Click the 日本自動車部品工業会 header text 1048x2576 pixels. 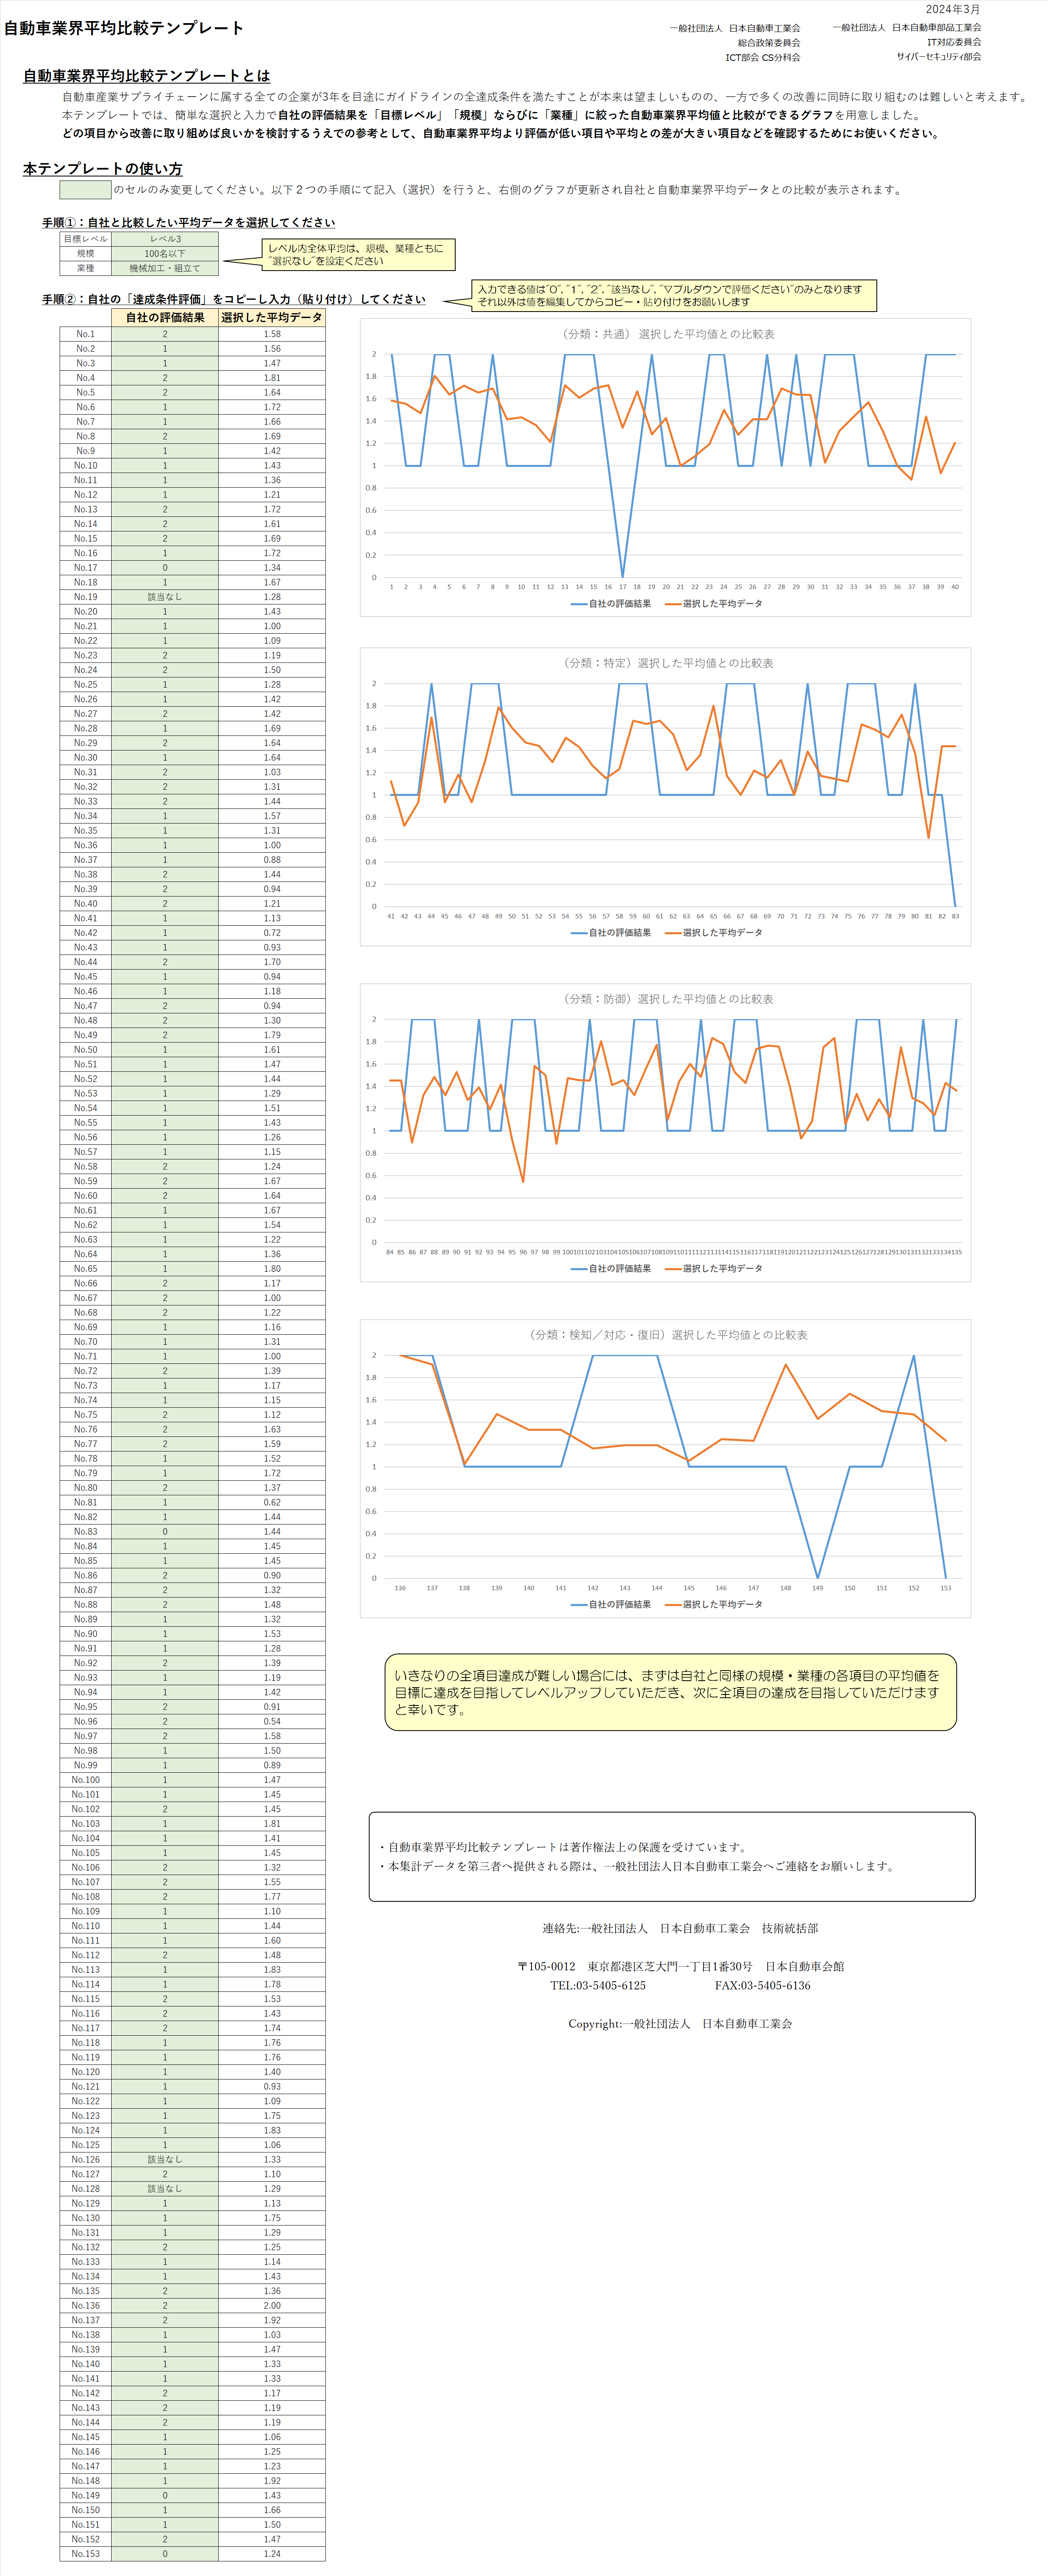pos(907,28)
